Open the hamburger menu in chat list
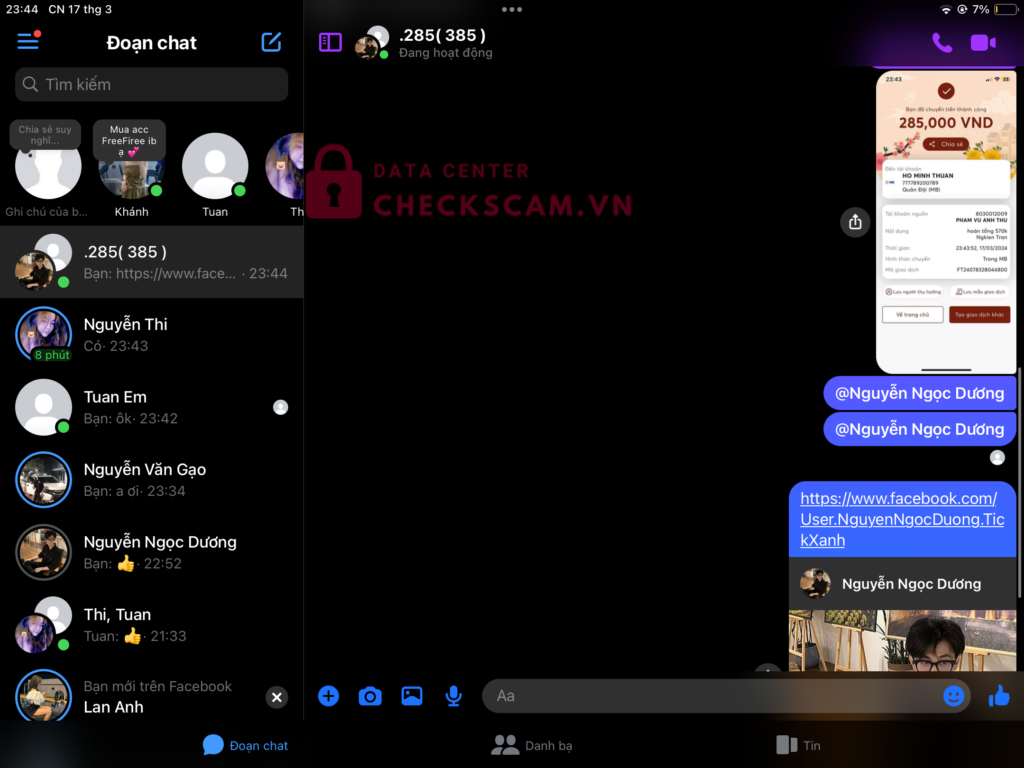Image resolution: width=1024 pixels, height=768 pixels. pos(28,42)
